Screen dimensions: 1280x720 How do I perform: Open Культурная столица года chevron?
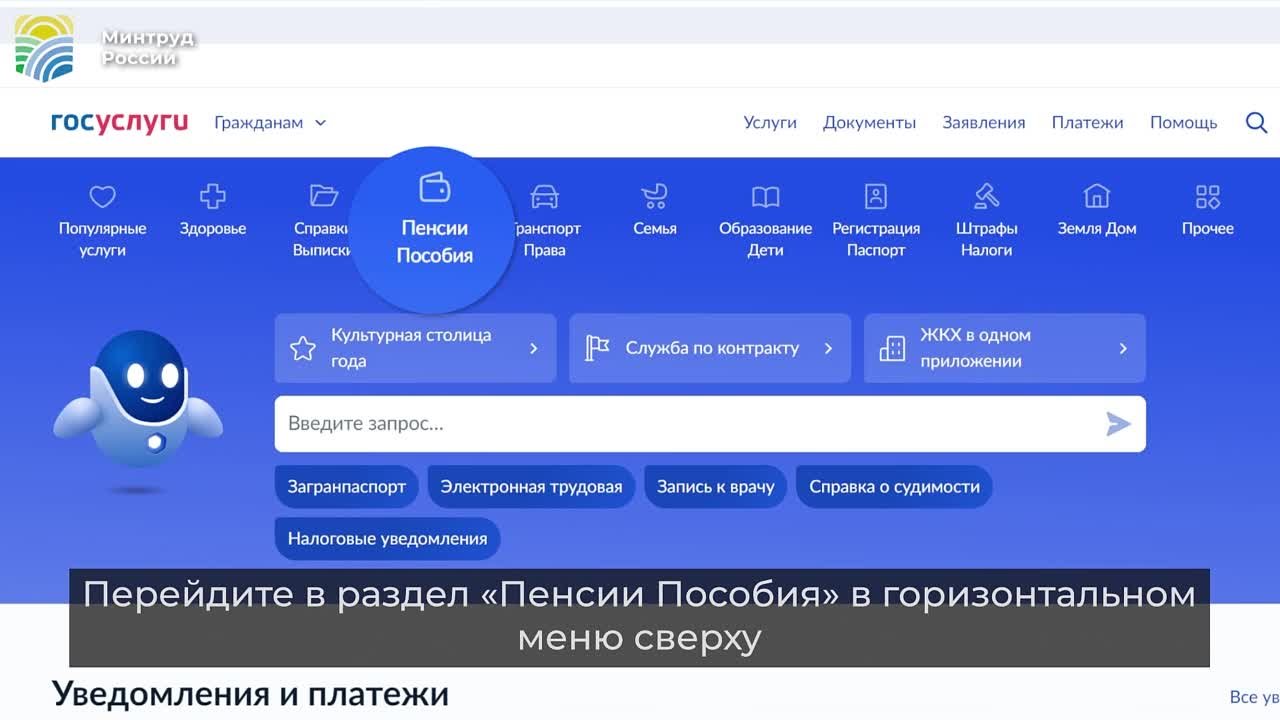(534, 348)
